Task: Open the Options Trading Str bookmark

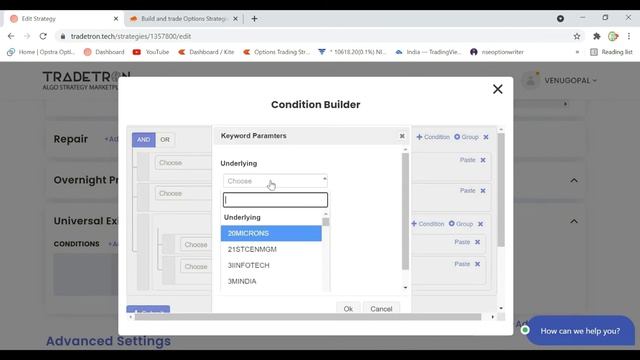Action: pos(276,52)
